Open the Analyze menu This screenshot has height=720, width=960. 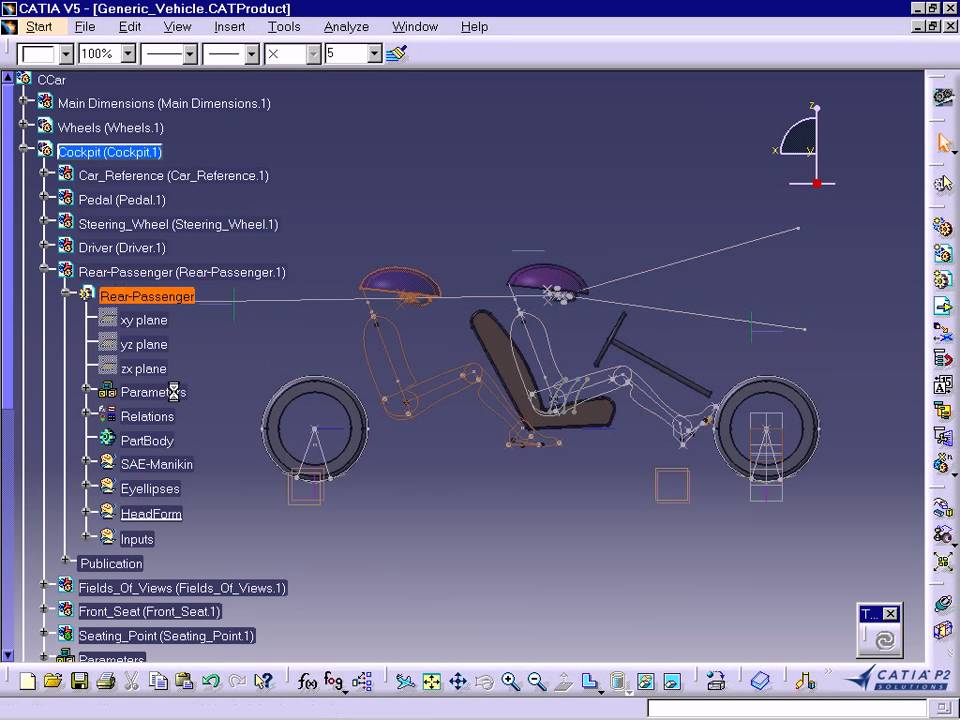pyautogui.click(x=346, y=27)
